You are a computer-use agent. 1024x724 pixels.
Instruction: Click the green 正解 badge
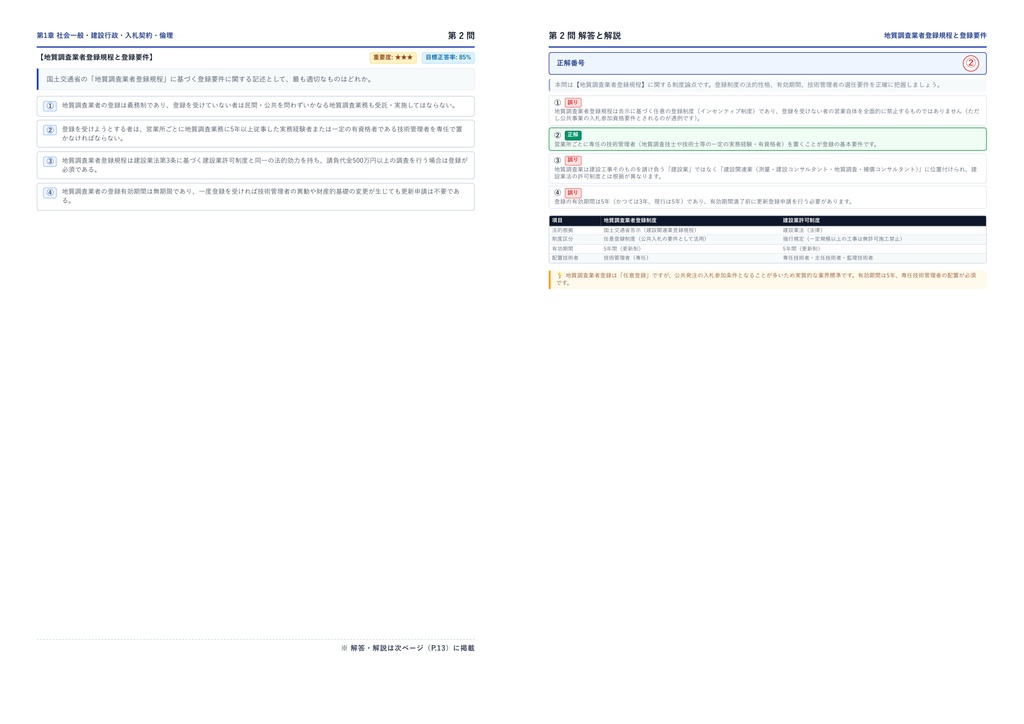pos(573,135)
